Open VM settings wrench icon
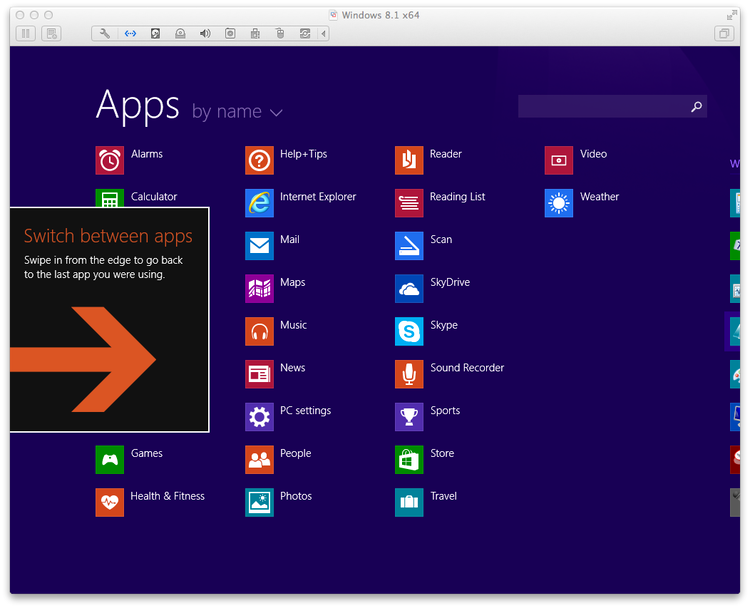The height and width of the screenshot is (608, 750). [x=105, y=33]
